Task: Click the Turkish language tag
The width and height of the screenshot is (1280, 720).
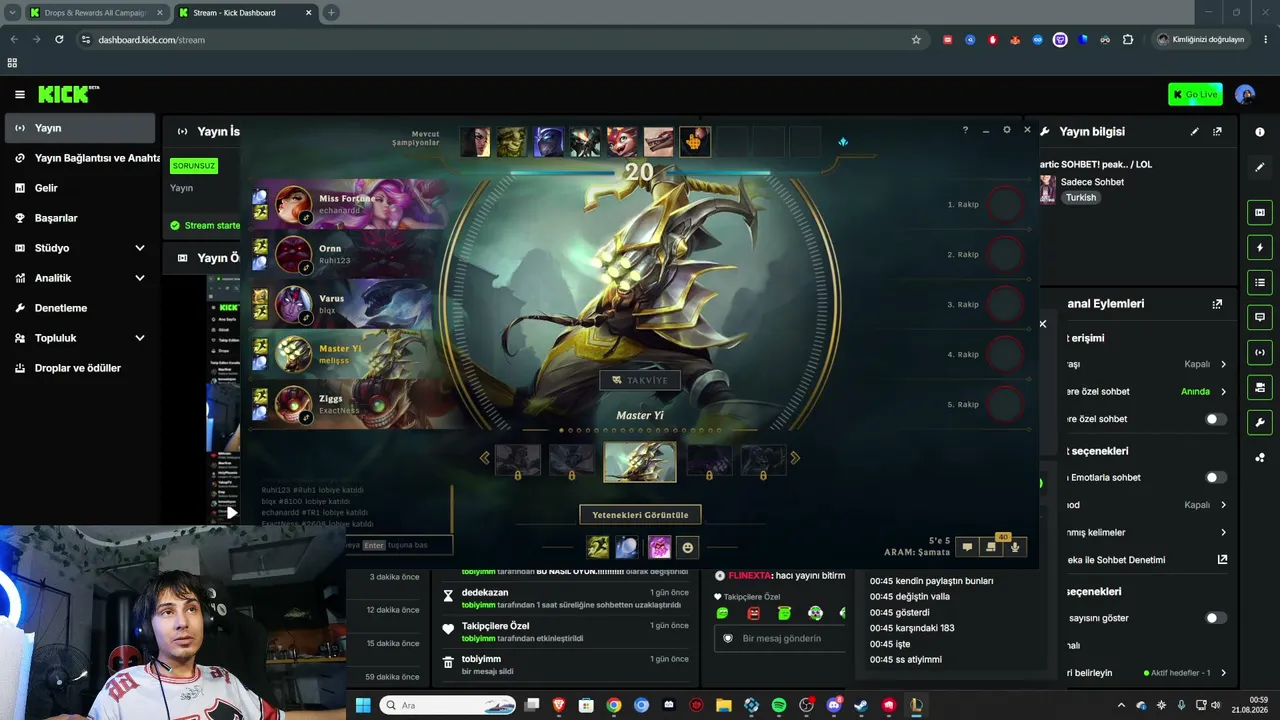Action: click(1081, 198)
